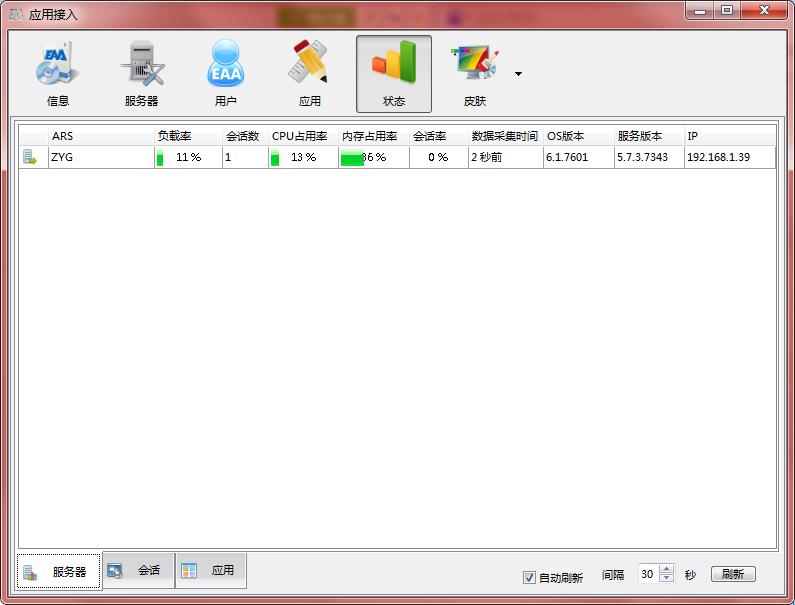The width and height of the screenshot is (795, 605).
Task: Decrease refresh interval with down arrow
Action: 667,579
